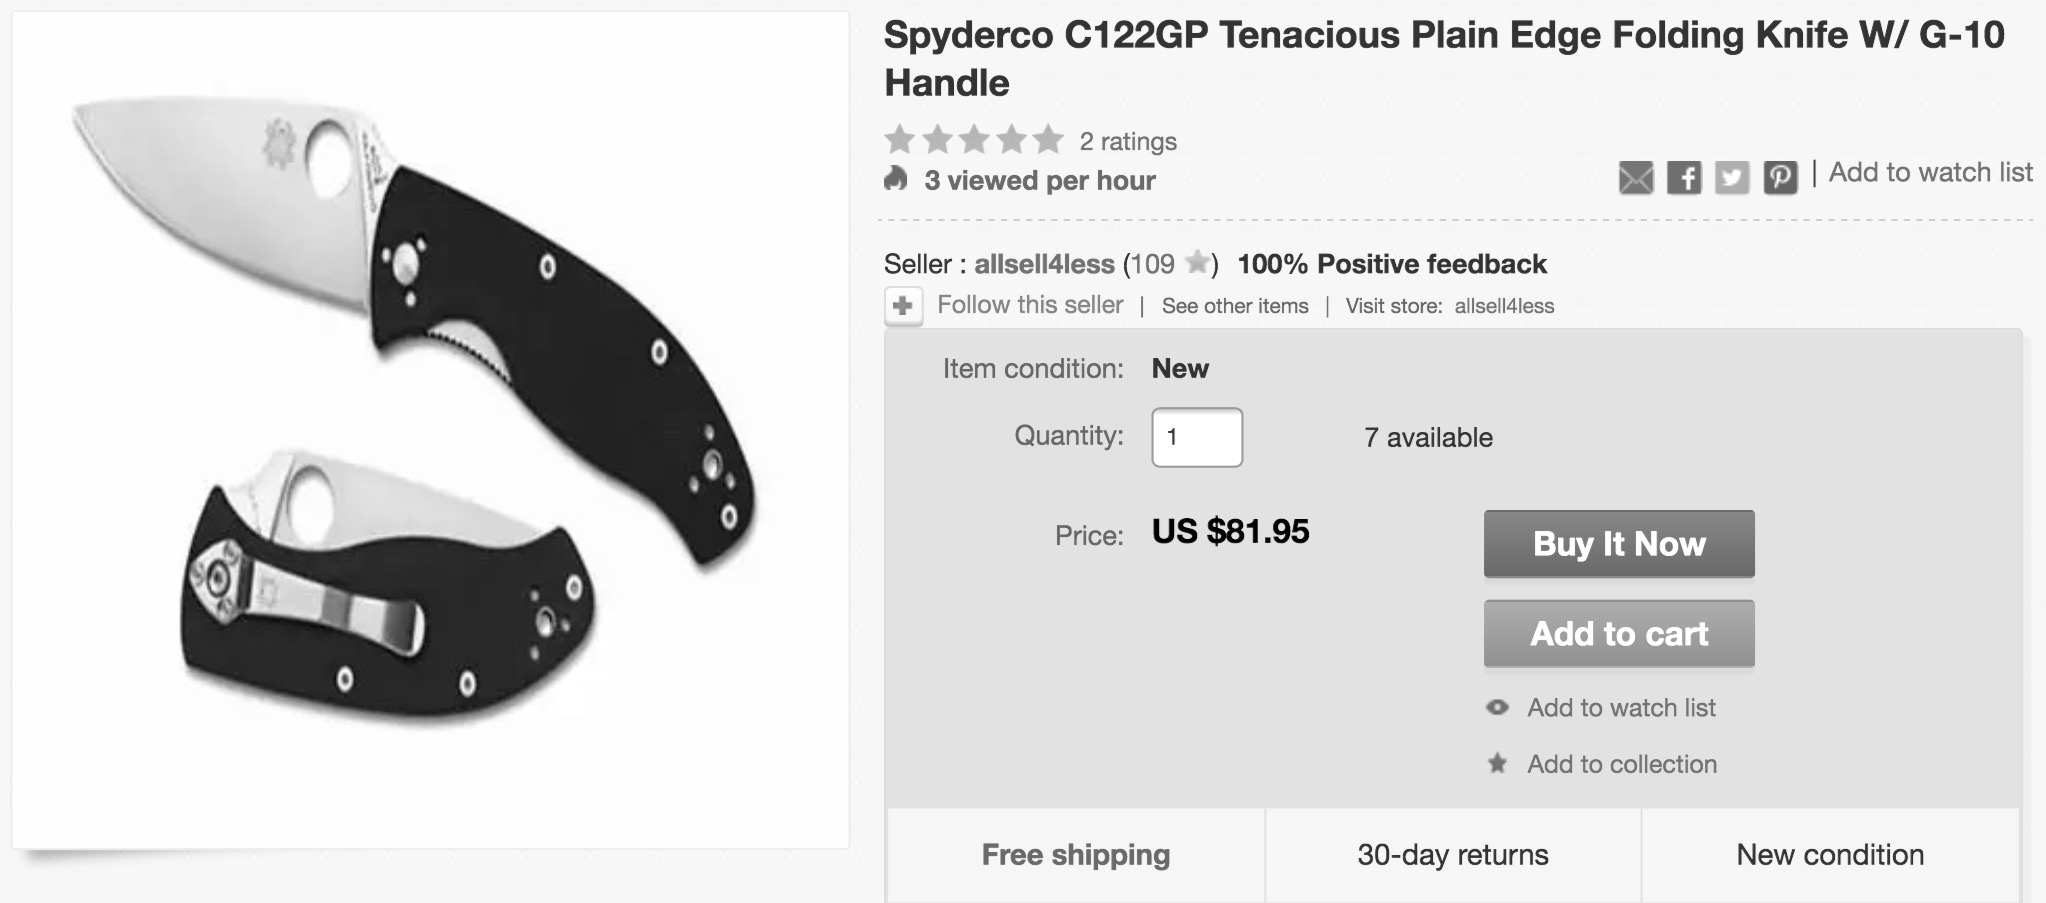Click Add to collection link
The image size is (2046, 903).
1621,764
